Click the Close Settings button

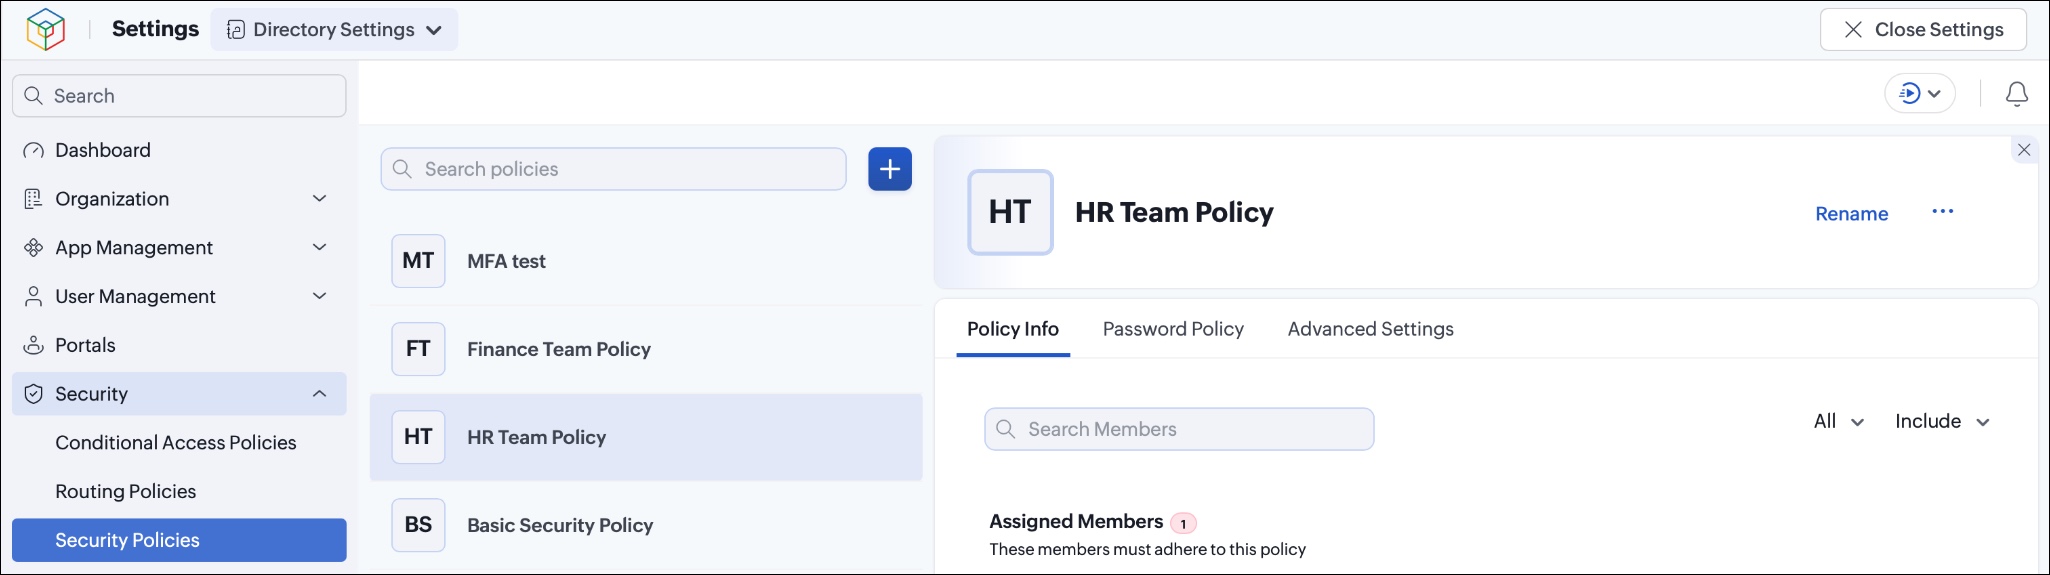[x=1923, y=30]
